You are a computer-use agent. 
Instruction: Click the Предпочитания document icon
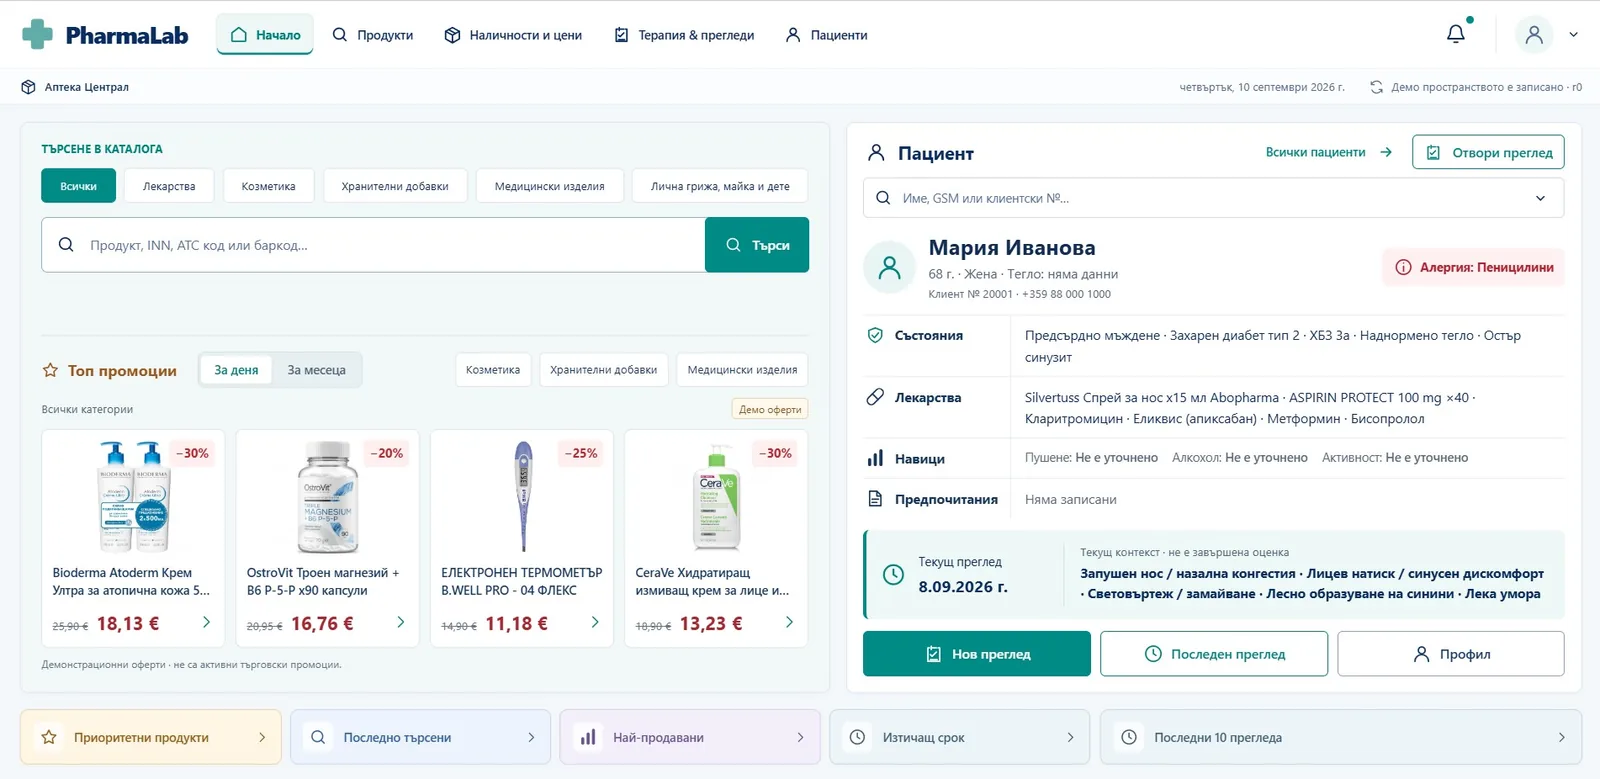[875, 499]
